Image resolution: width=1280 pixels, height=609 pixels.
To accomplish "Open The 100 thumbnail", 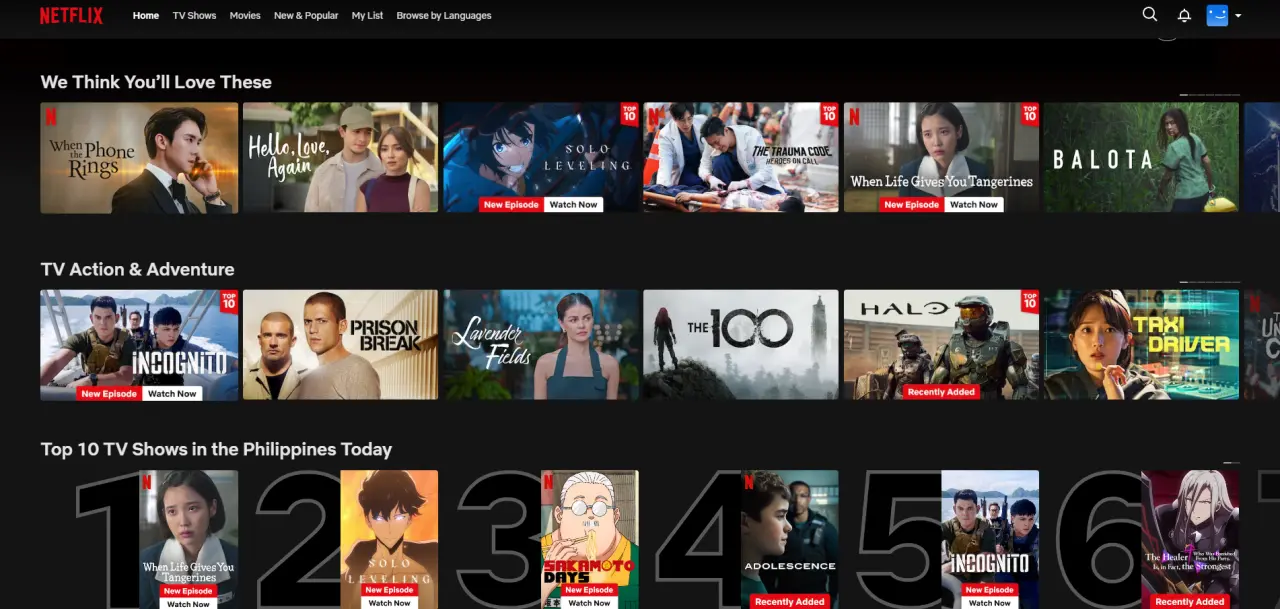I will 741,345.
